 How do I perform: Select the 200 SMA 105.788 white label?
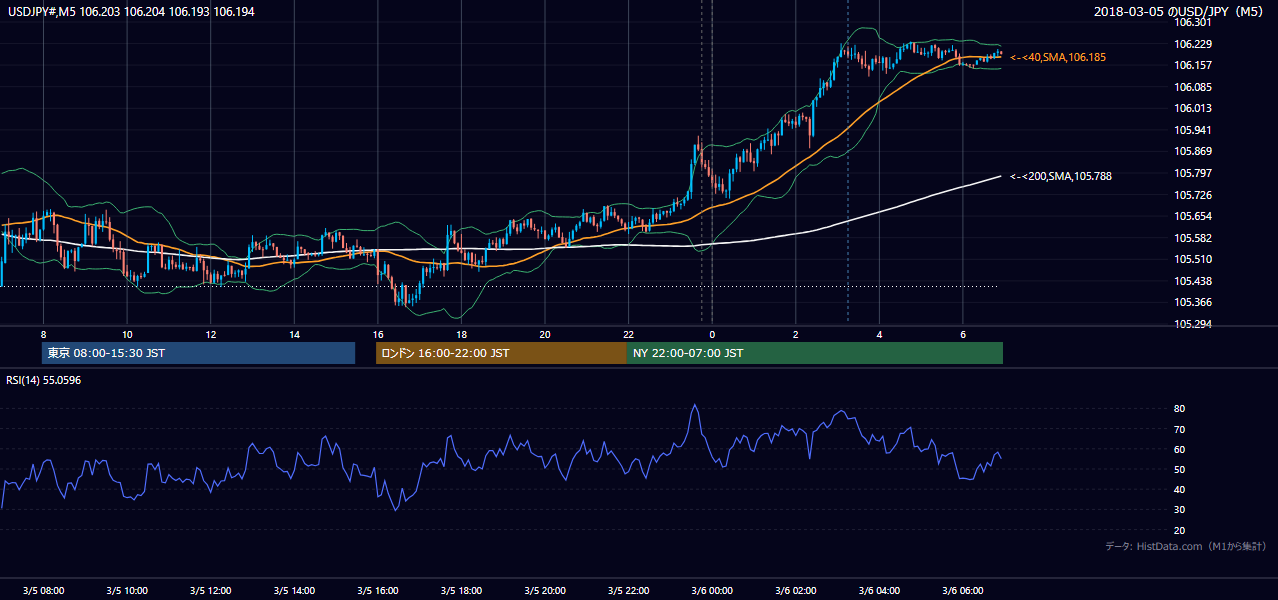click(1061, 176)
